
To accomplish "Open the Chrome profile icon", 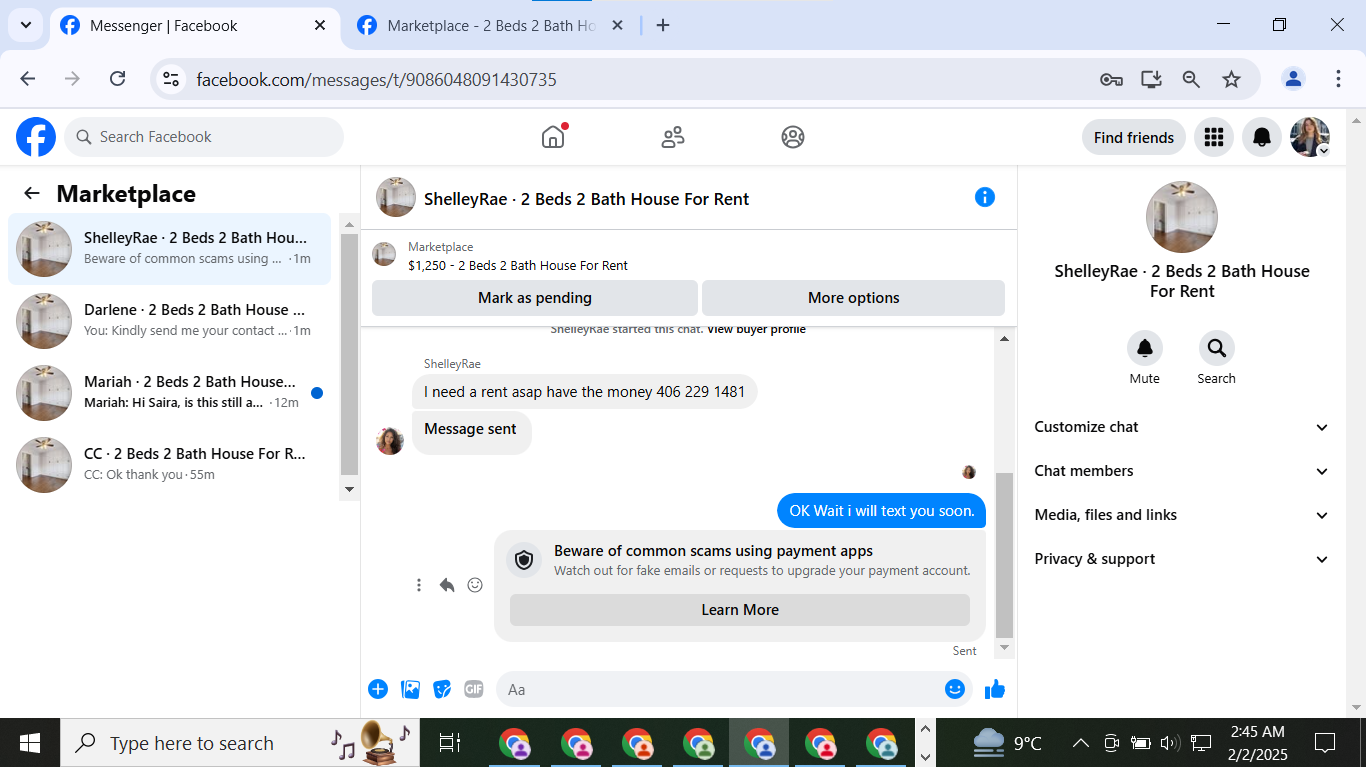I will 1293,79.
